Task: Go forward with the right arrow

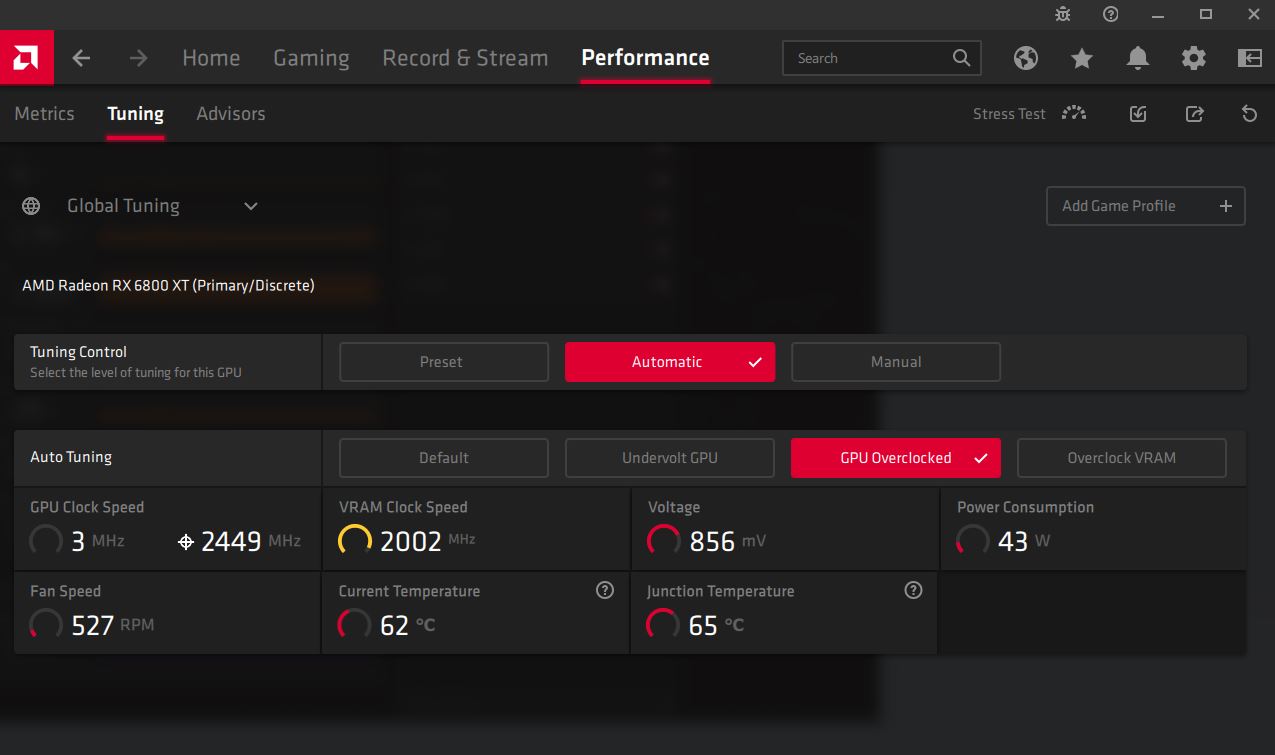Action: point(138,58)
